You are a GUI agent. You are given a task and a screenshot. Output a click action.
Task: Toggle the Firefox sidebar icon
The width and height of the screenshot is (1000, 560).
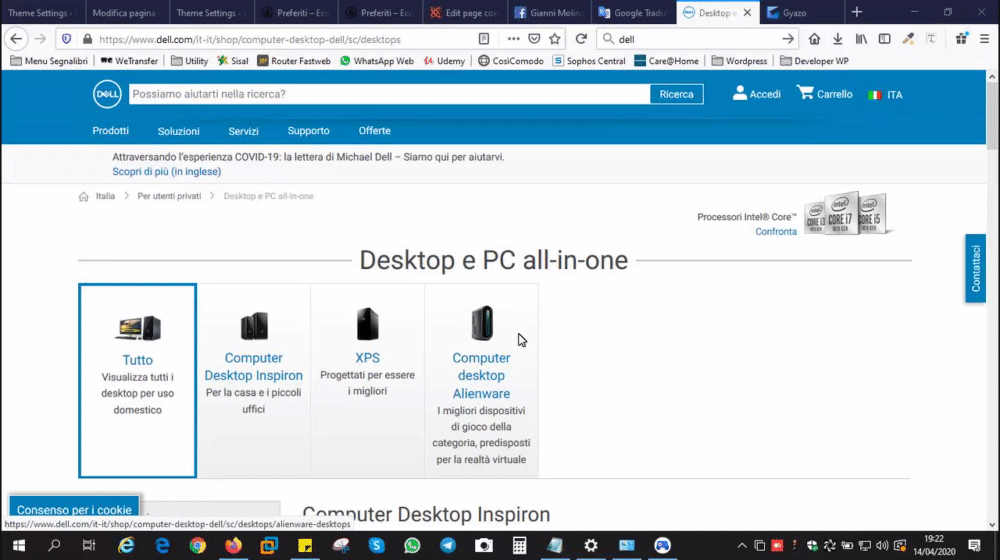point(885,39)
